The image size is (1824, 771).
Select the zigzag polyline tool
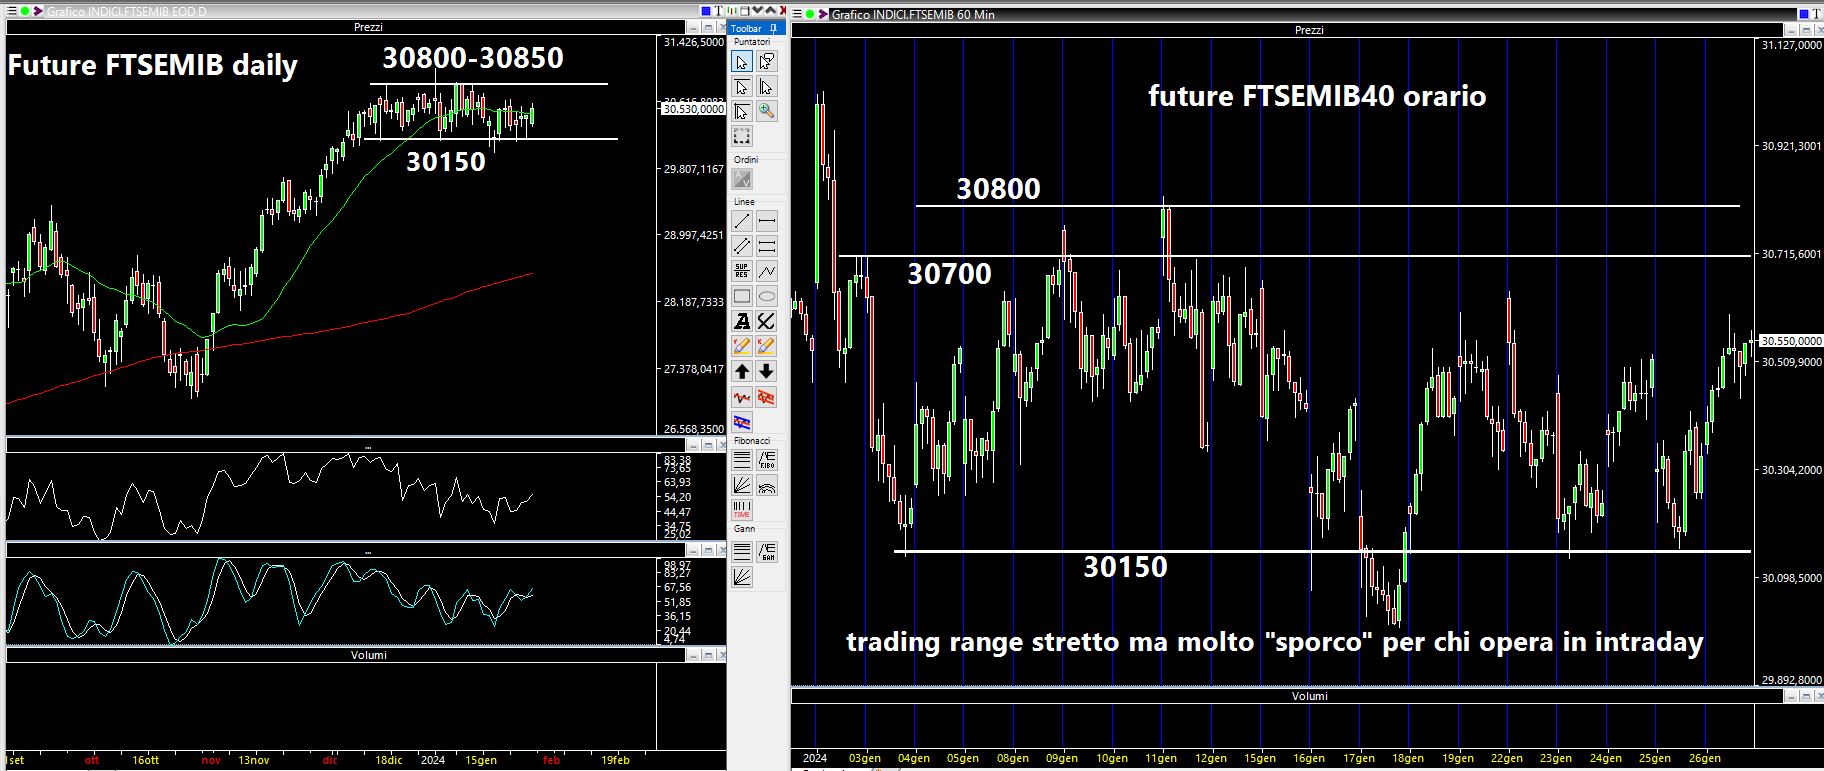click(x=767, y=270)
